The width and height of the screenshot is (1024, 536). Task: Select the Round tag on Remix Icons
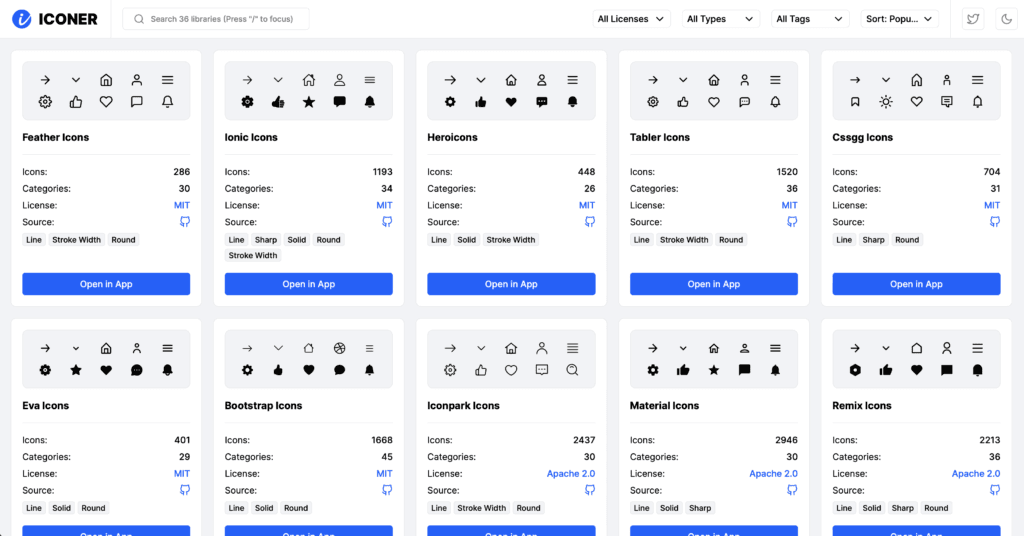coord(936,508)
